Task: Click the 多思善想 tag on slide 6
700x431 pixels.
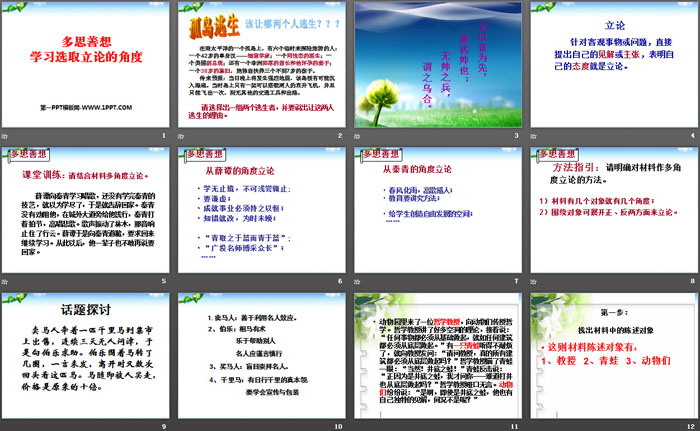Action: 205,155
